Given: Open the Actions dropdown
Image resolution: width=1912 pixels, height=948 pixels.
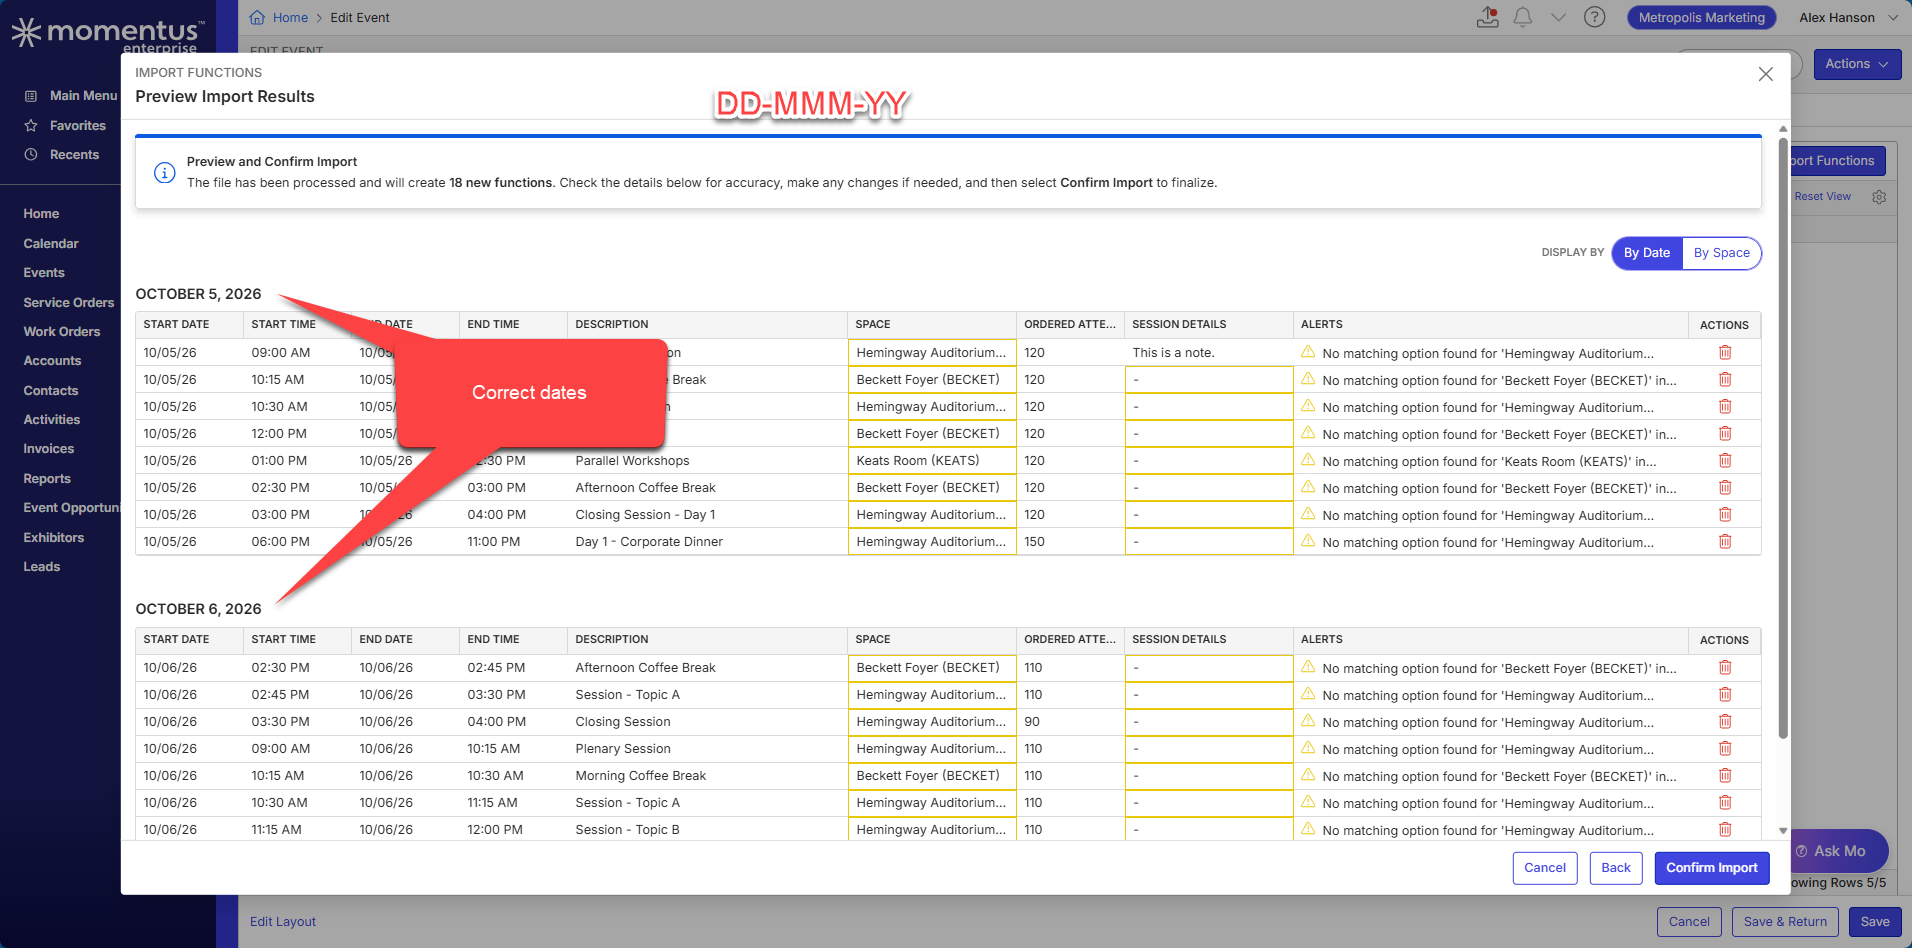Looking at the screenshot, I should pos(1857,64).
